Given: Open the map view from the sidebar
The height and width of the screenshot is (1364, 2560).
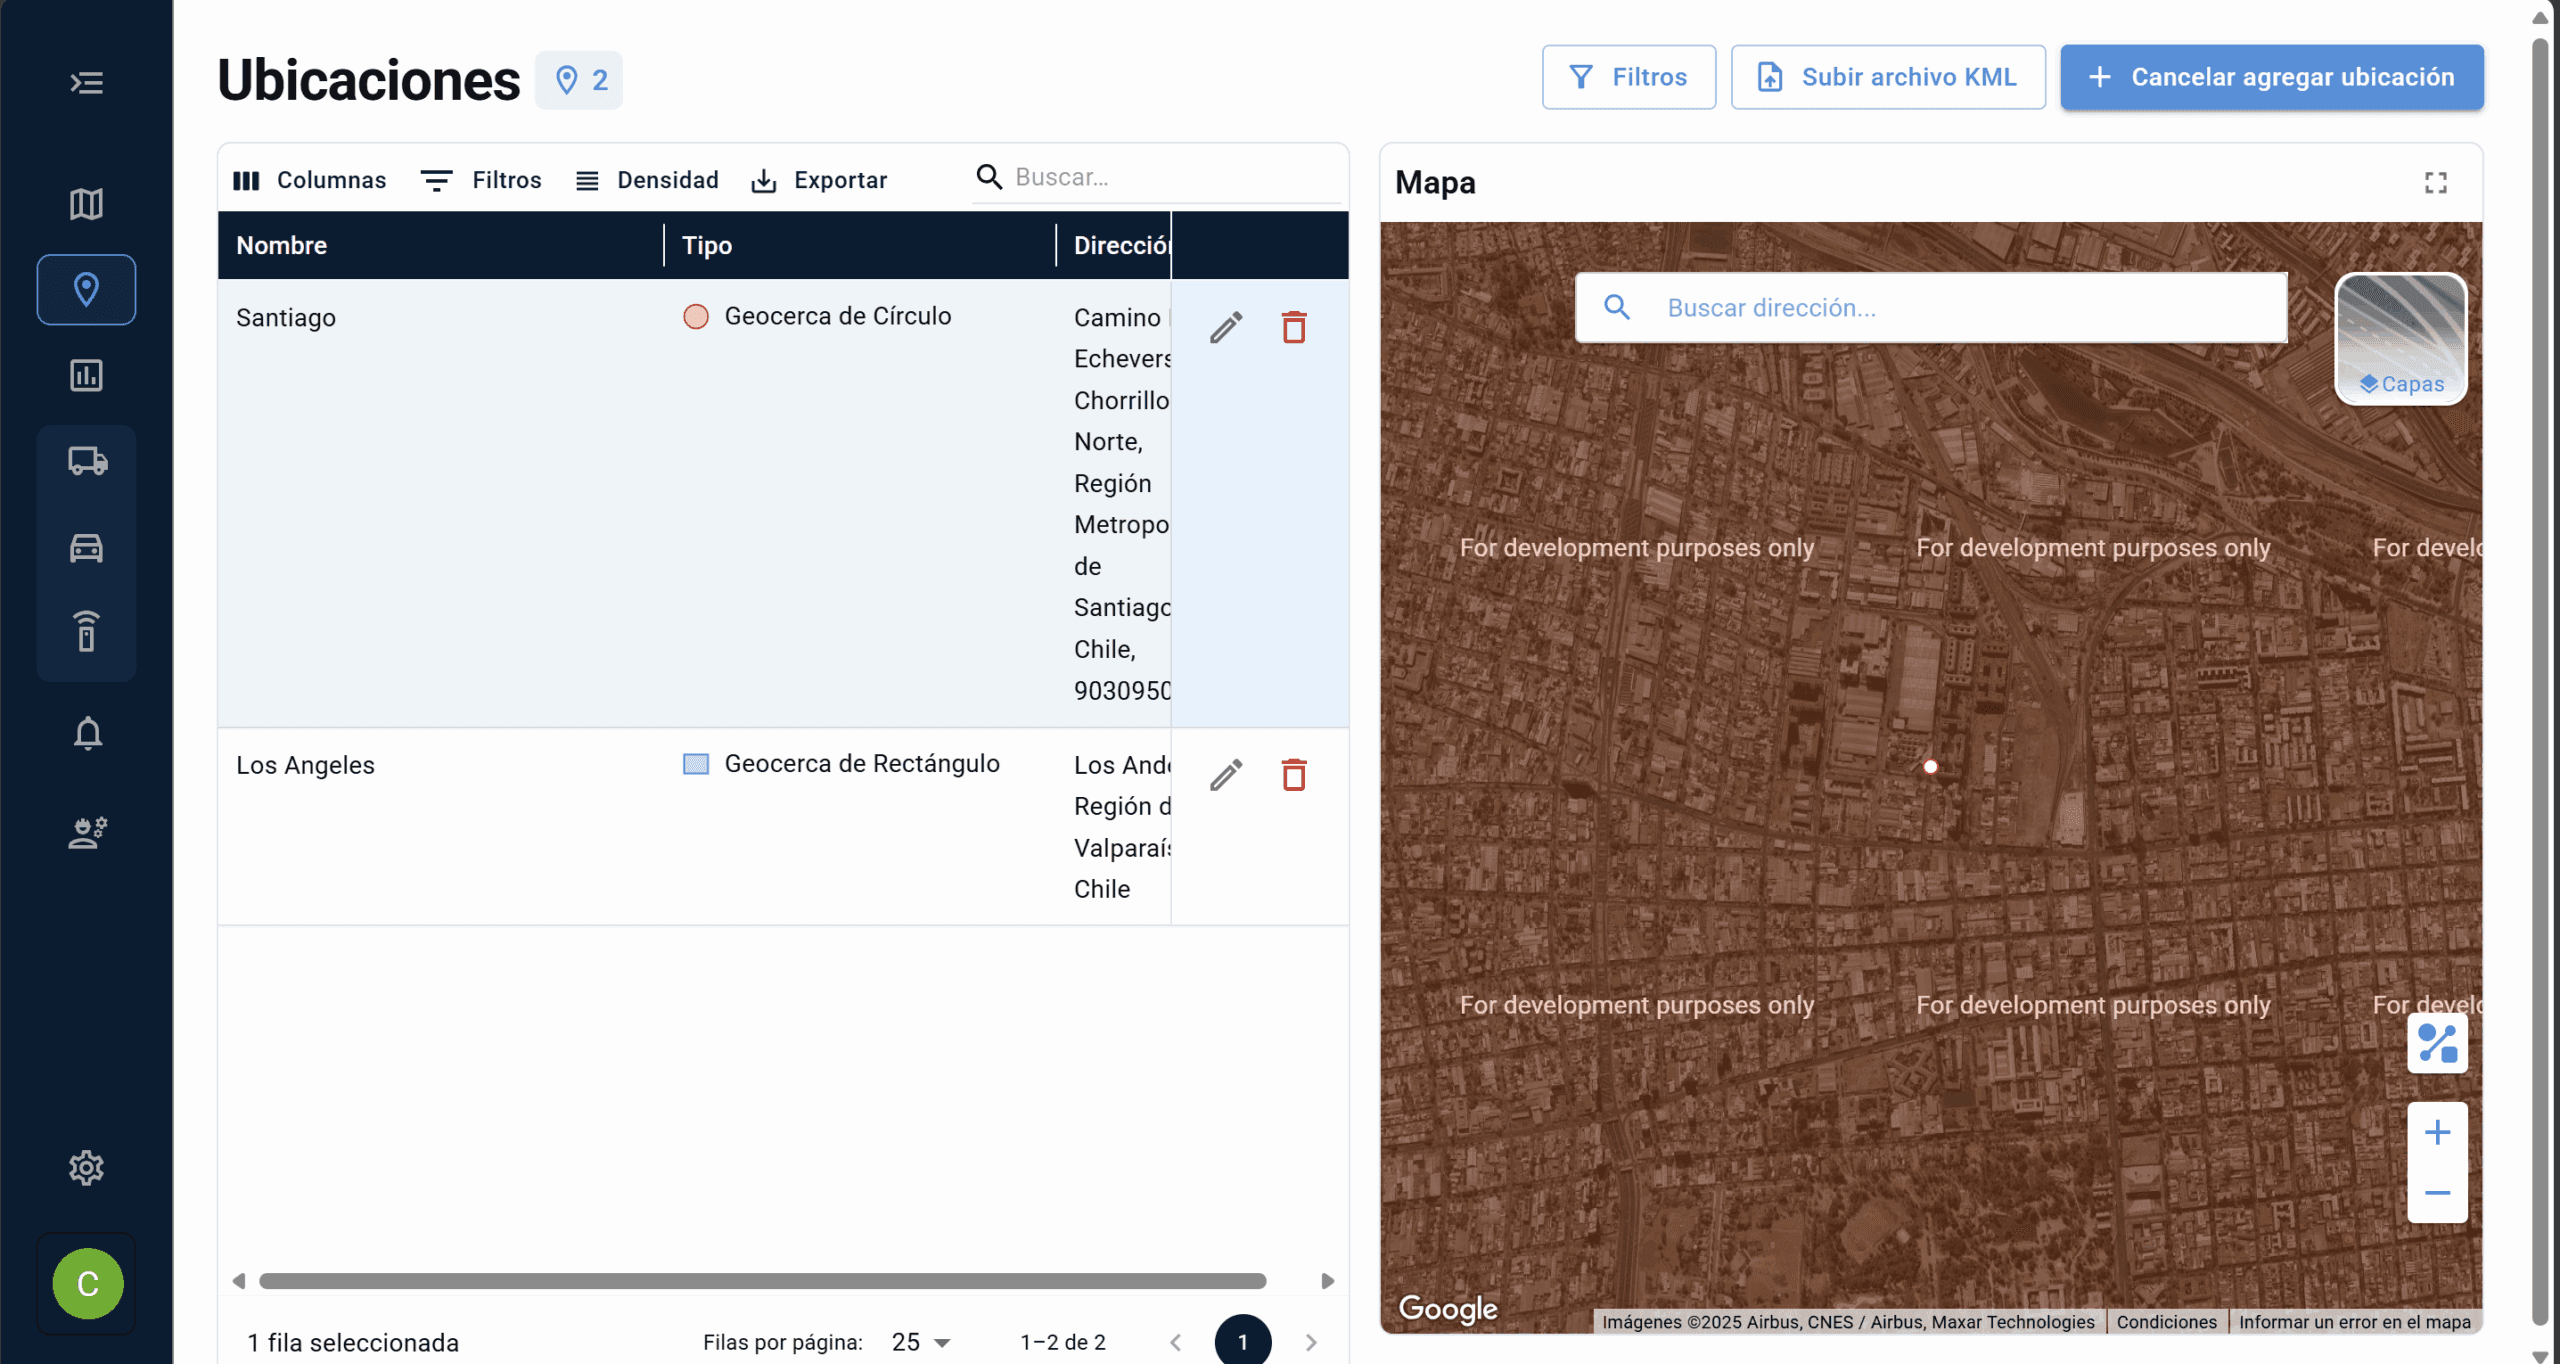Looking at the screenshot, I should click(86, 203).
